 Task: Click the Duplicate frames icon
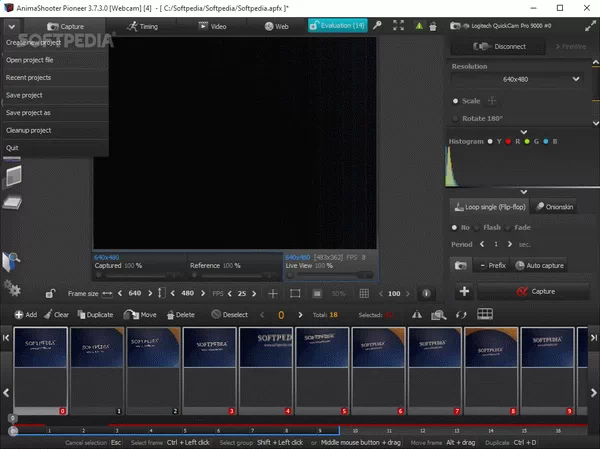pos(81,314)
